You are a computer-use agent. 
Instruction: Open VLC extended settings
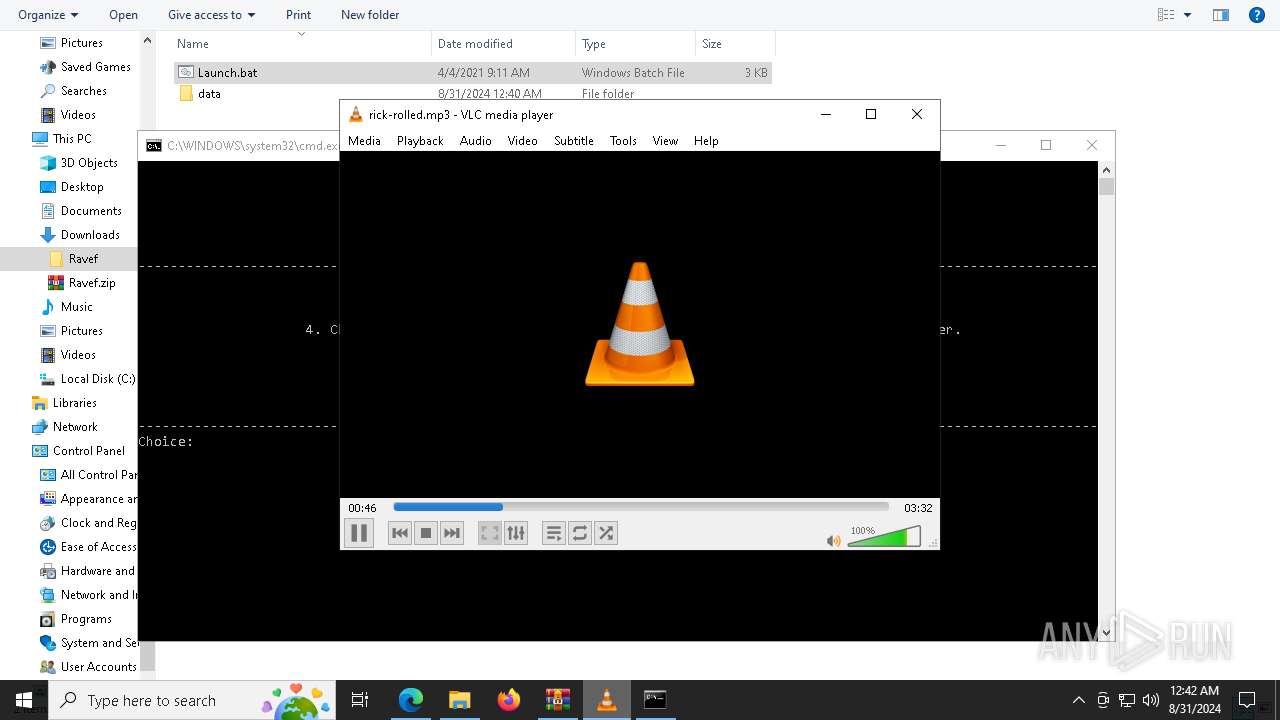(x=516, y=533)
